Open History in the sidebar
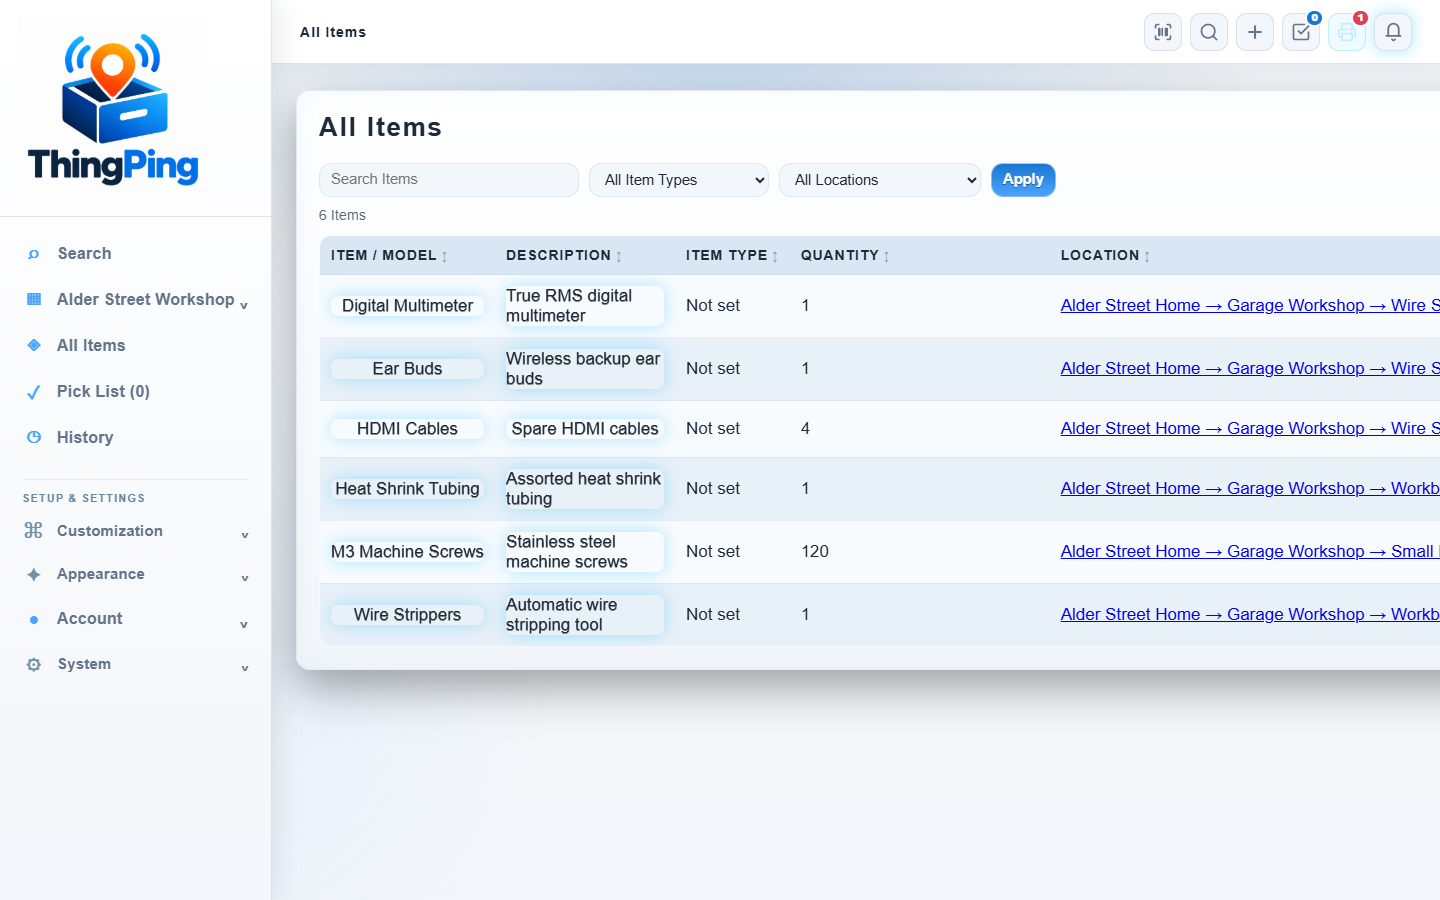The width and height of the screenshot is (1440, 900). (x=85, y=437)
